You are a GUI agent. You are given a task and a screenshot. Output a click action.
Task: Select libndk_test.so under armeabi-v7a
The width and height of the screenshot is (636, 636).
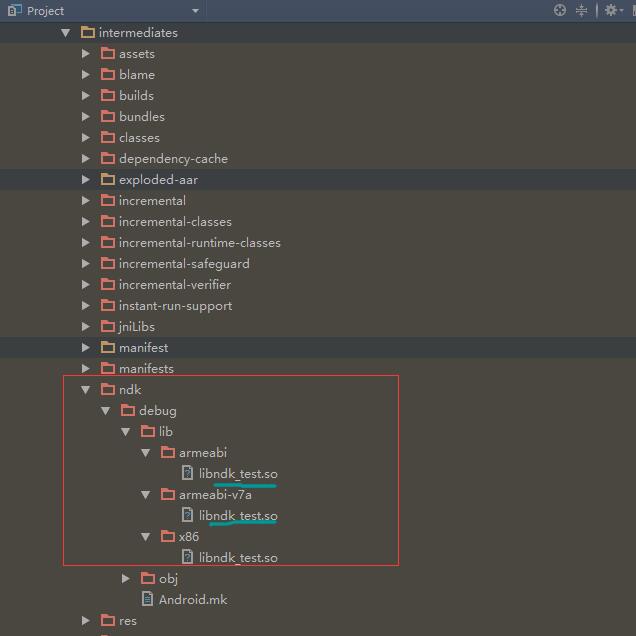(238, 515)
